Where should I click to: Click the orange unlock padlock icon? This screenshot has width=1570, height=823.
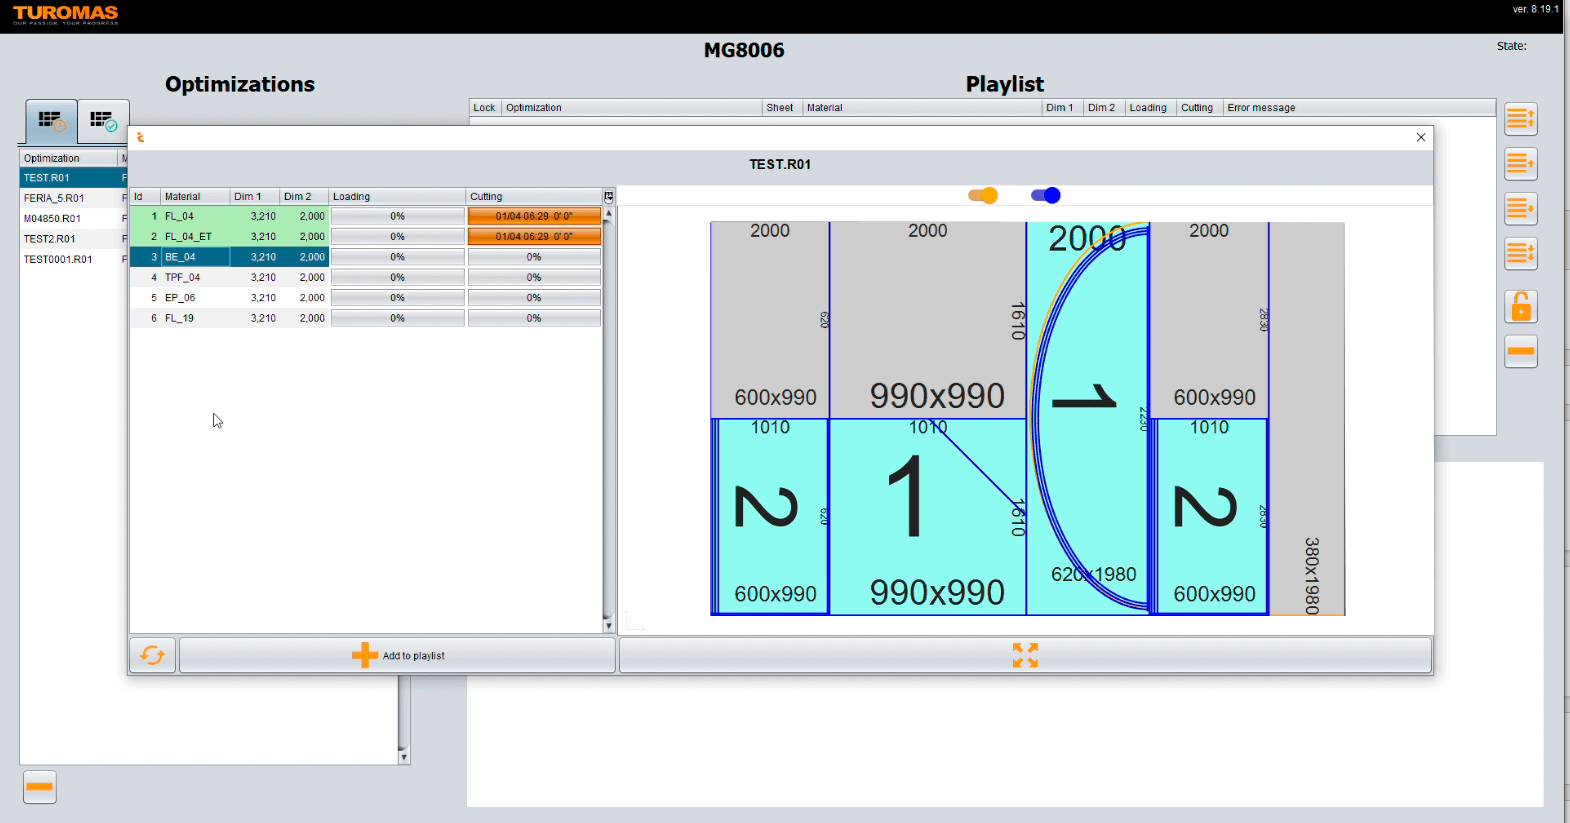point(1520,307)
